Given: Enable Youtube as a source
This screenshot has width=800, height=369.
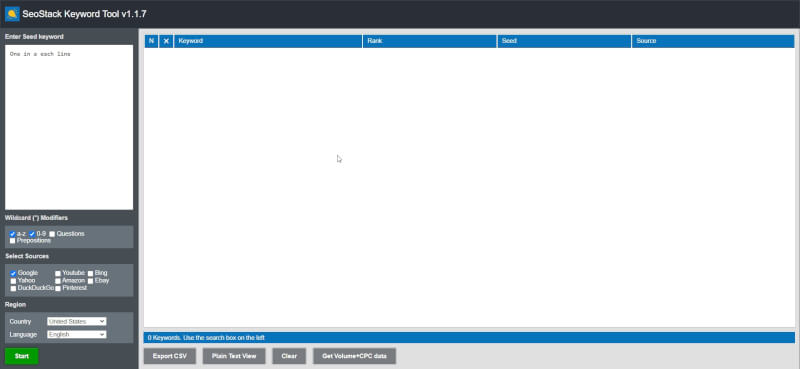Looking at the screenshot, I should (58, 274).
